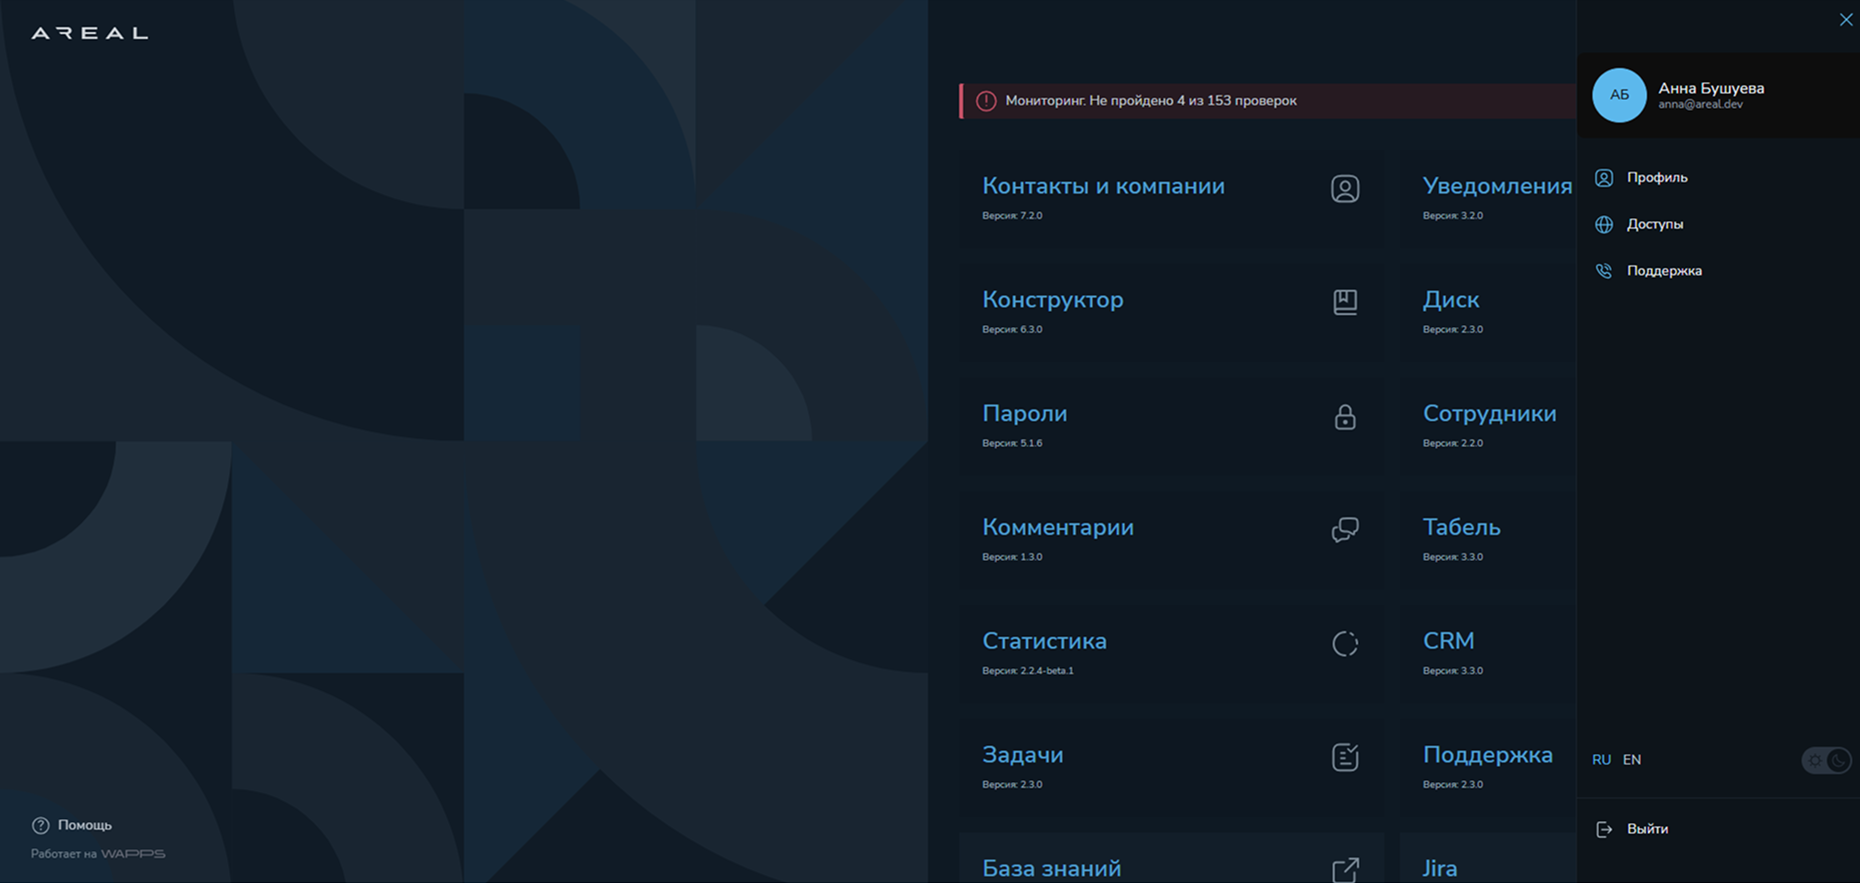Click the Комментарии speech bubbles icon
Screen dimensions: 1860x883
tap(1345, 529)
